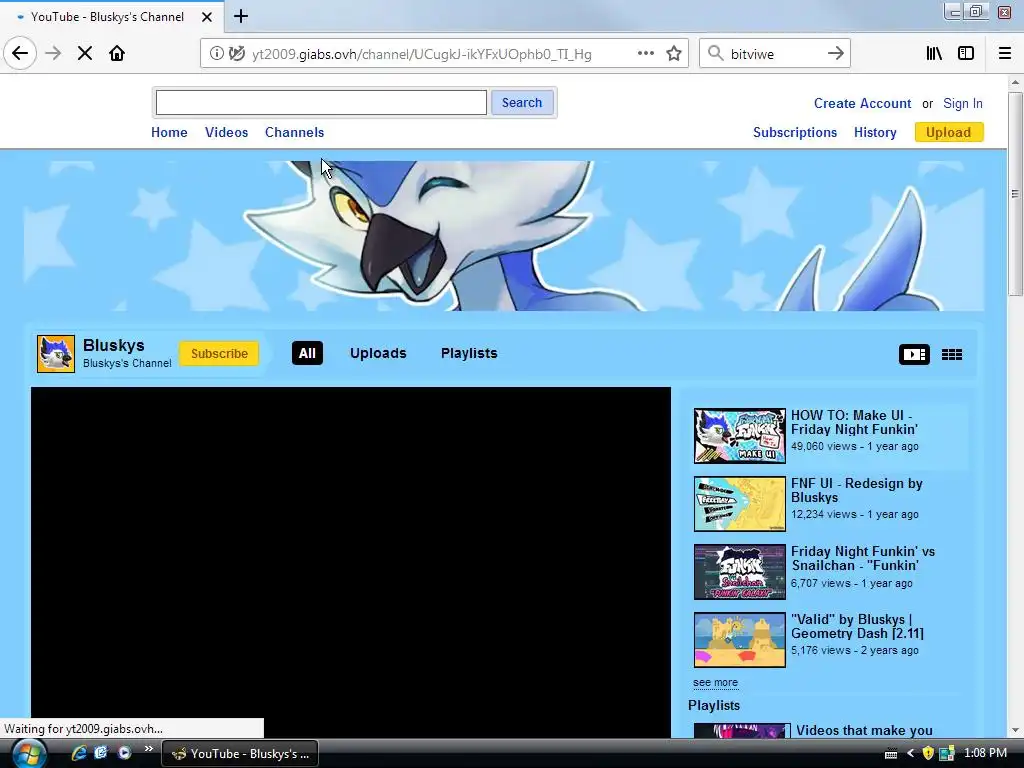
Task: Open "Valid" Geometry Dash video thumbnail
Action: 739,640
